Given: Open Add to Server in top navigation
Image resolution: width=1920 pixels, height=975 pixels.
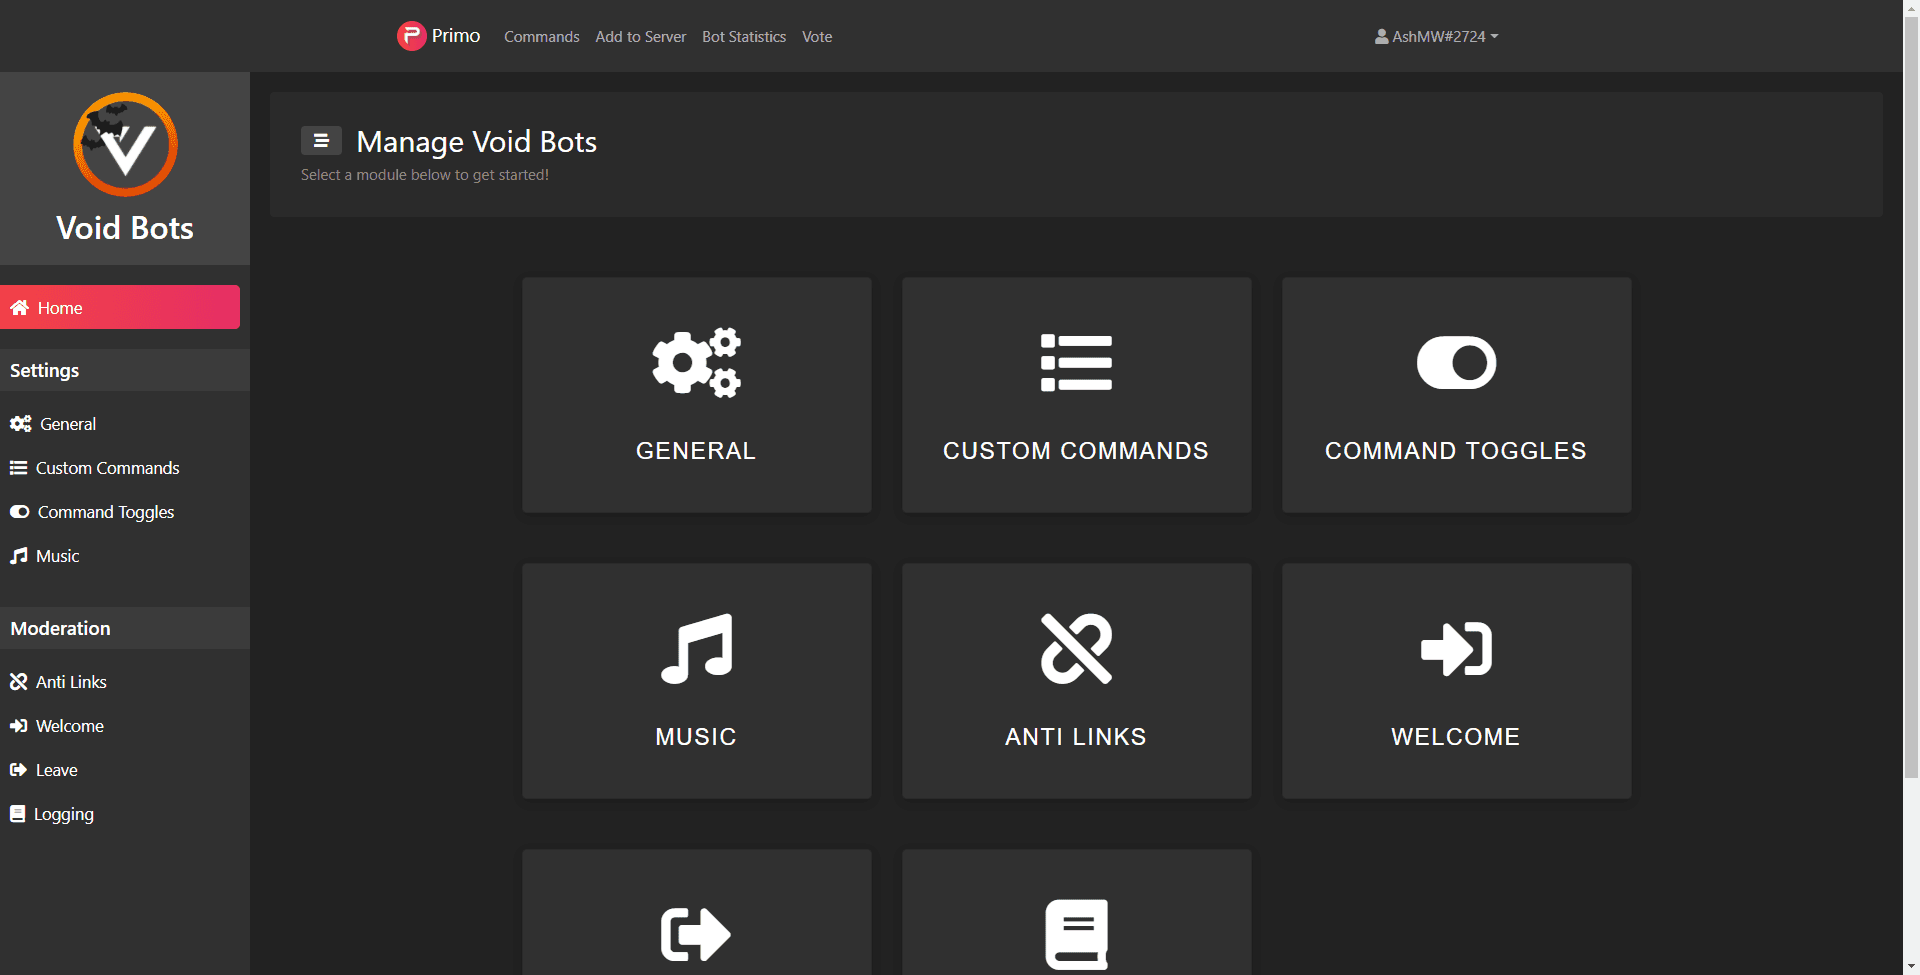Looking at the screenshot, I should 641,36.
